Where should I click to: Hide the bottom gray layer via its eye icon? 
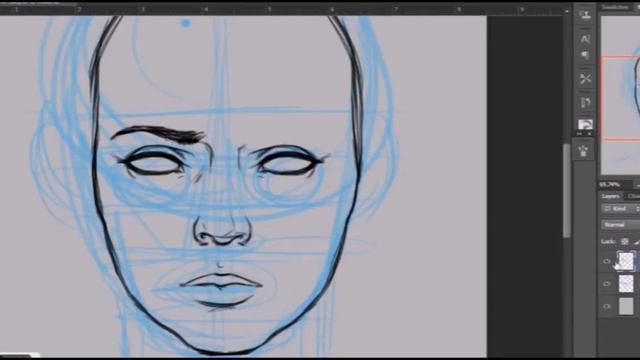point(607,306)
